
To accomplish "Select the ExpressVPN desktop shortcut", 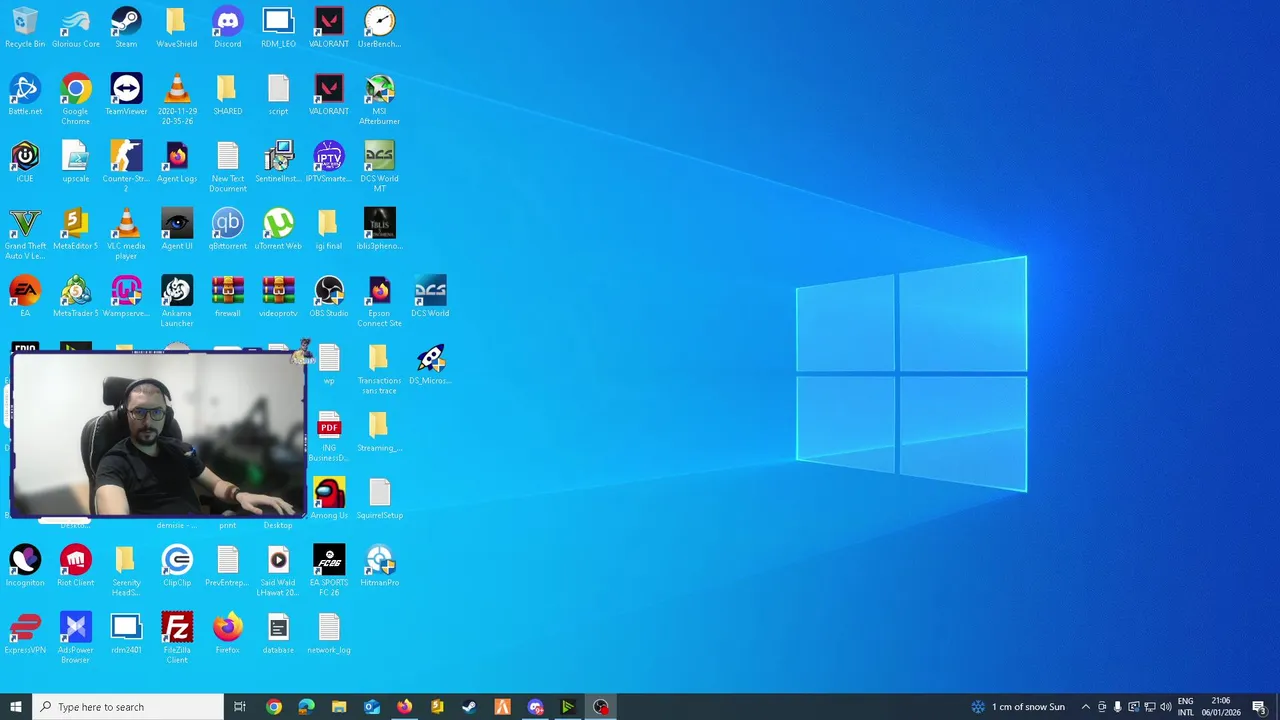I will pyautogui.click(x=25, y=632).
